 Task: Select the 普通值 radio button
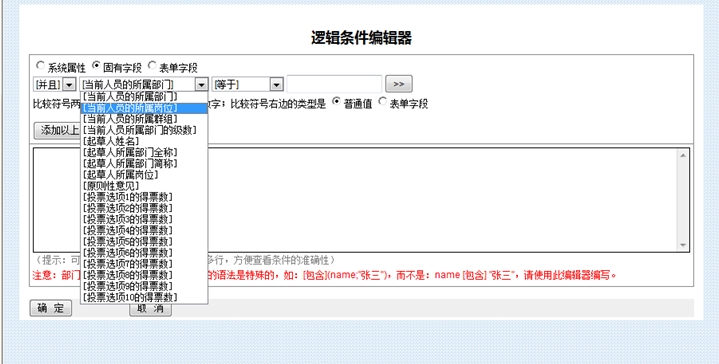pos(336,102)
